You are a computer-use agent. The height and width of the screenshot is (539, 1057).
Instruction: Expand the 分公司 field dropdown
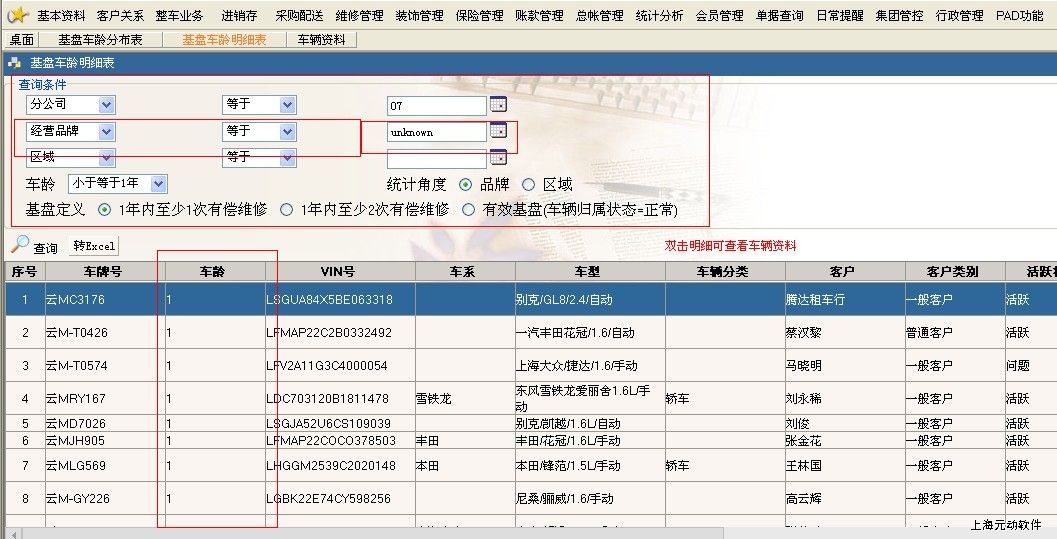106,105
